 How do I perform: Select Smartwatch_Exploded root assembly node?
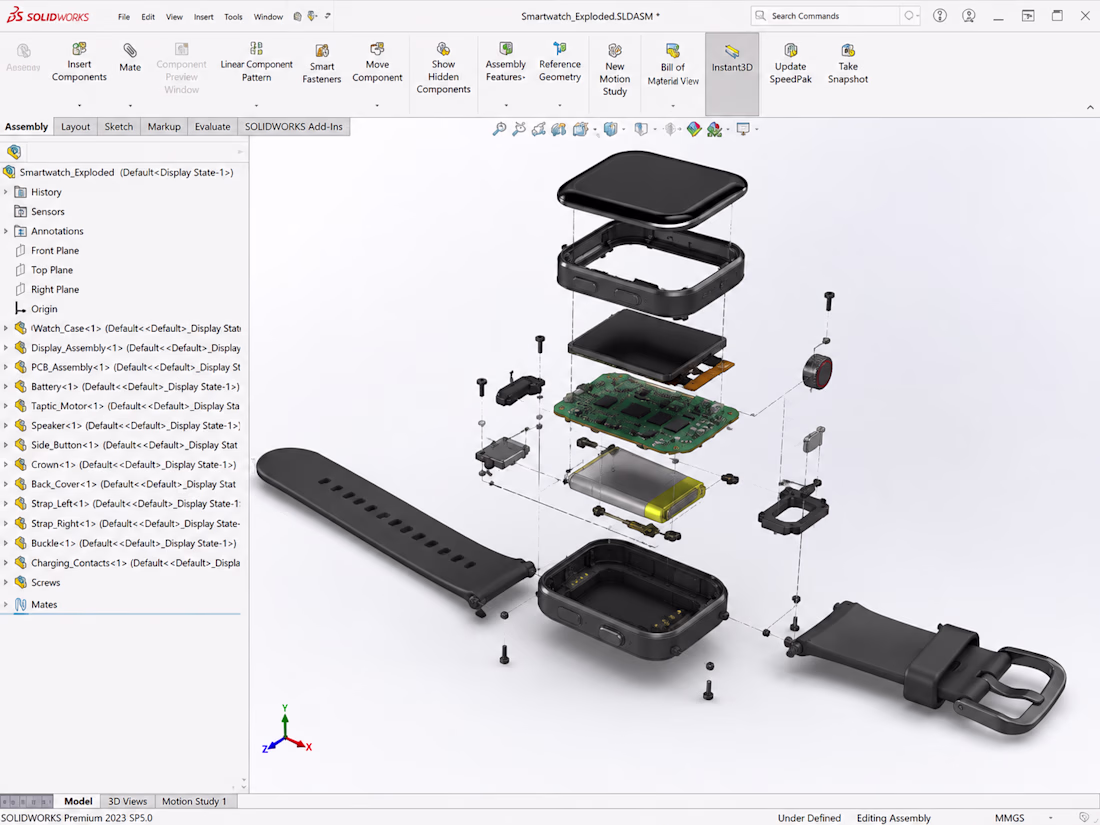(x=119, y=172)
